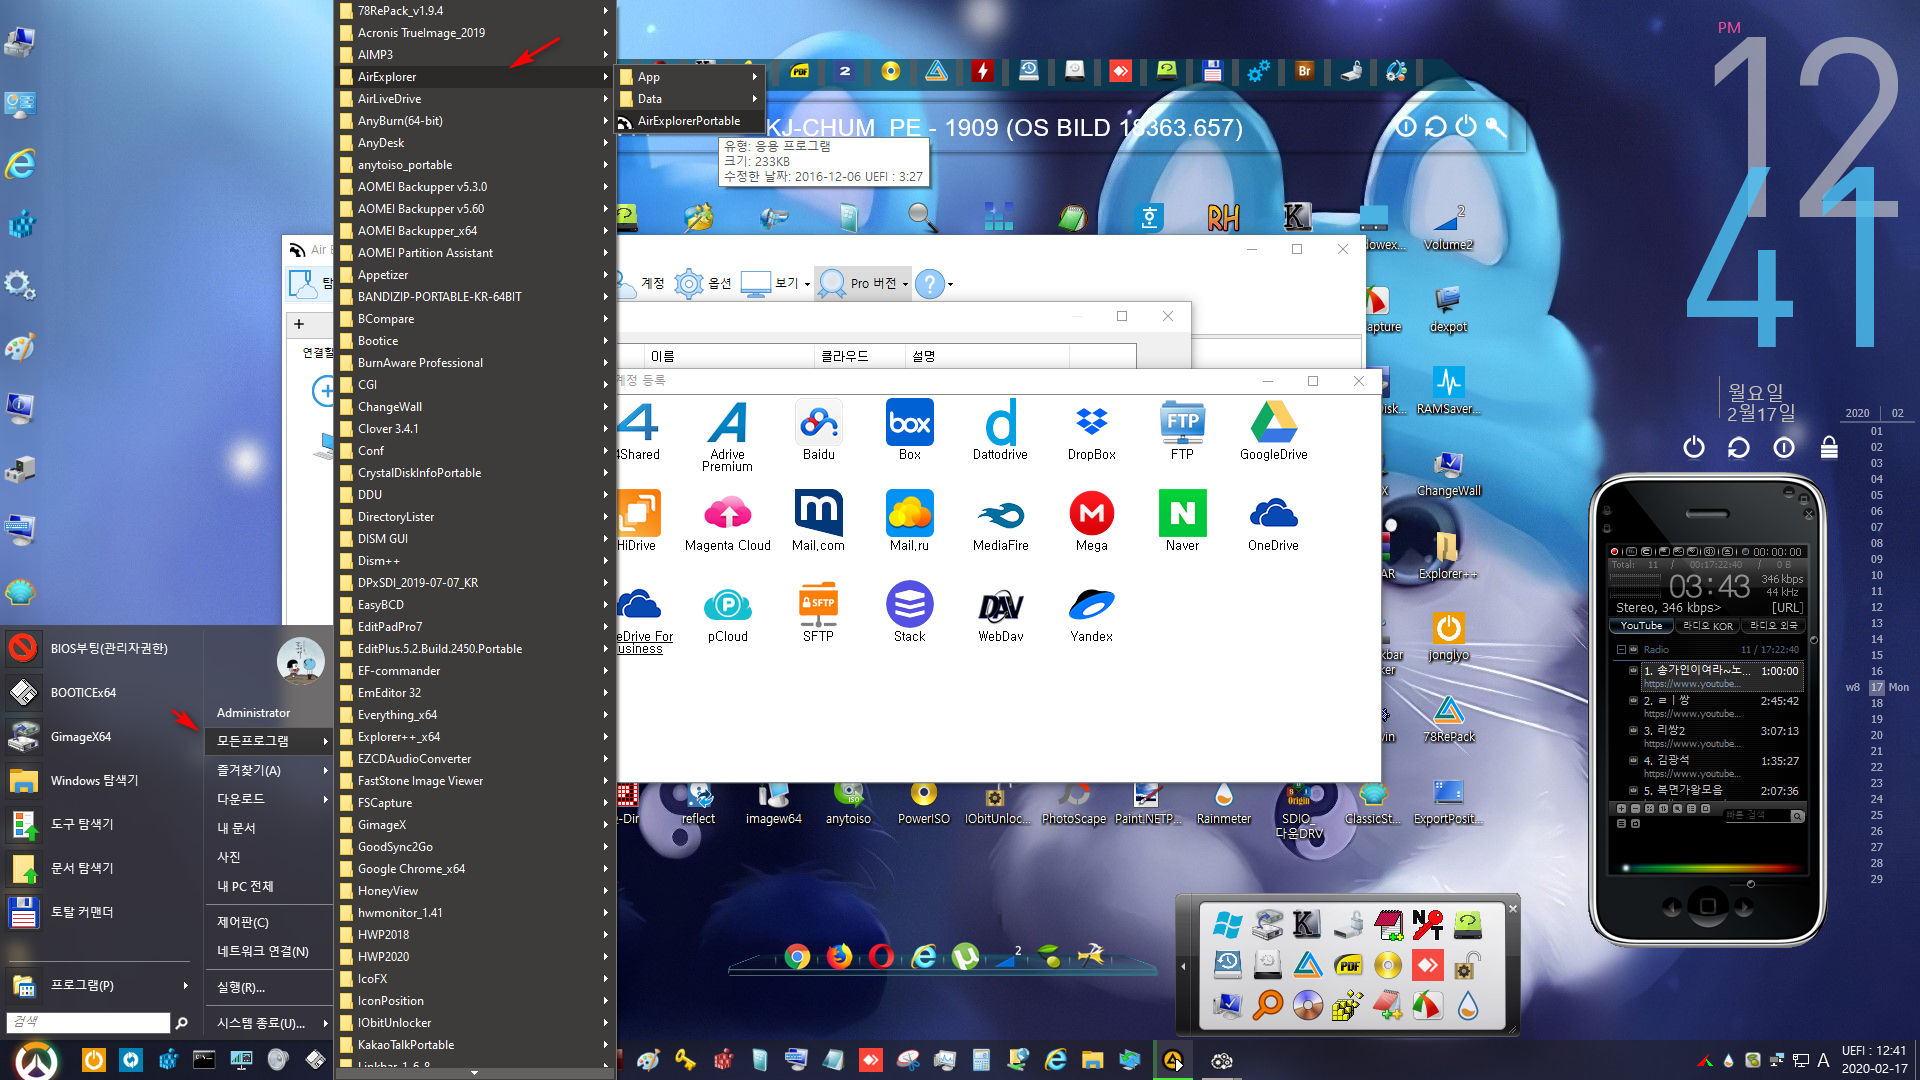
Task: Open 제어판(C) control panel
Action: tap(269, 922)
